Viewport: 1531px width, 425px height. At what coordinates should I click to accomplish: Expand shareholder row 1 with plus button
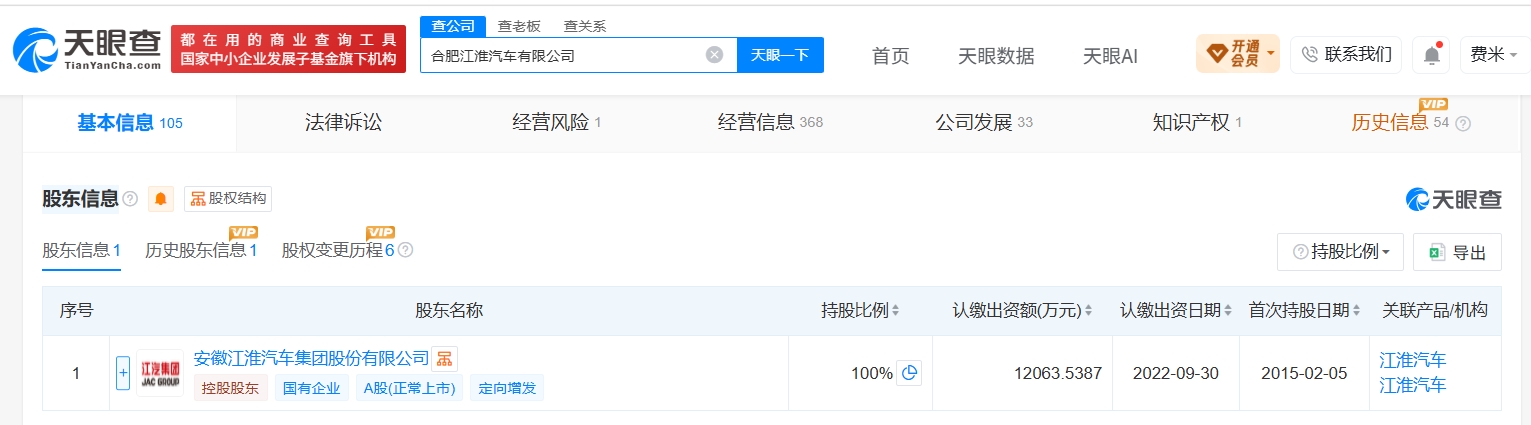tap(123, 373)
